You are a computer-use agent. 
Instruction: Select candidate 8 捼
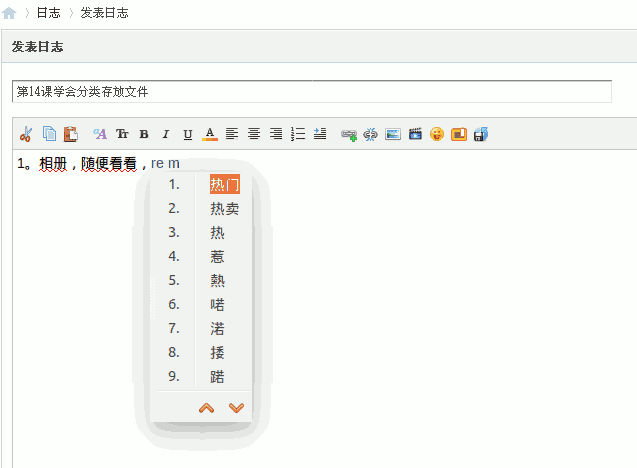point(217,352)
